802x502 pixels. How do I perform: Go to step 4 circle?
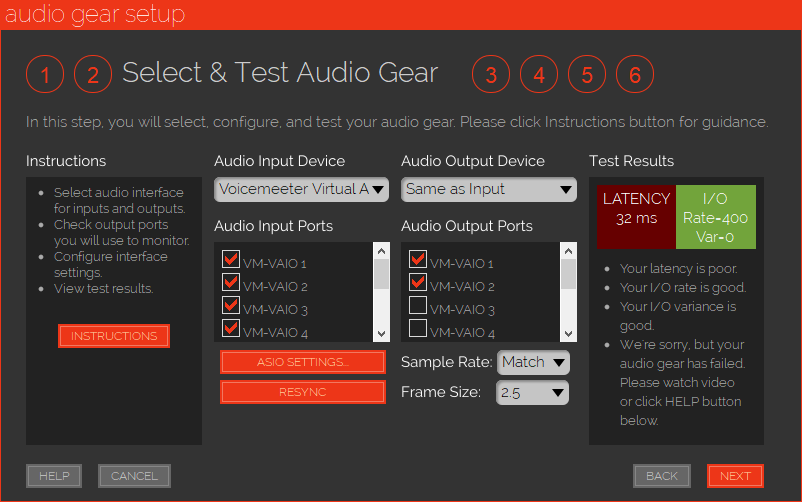[539, 75]
